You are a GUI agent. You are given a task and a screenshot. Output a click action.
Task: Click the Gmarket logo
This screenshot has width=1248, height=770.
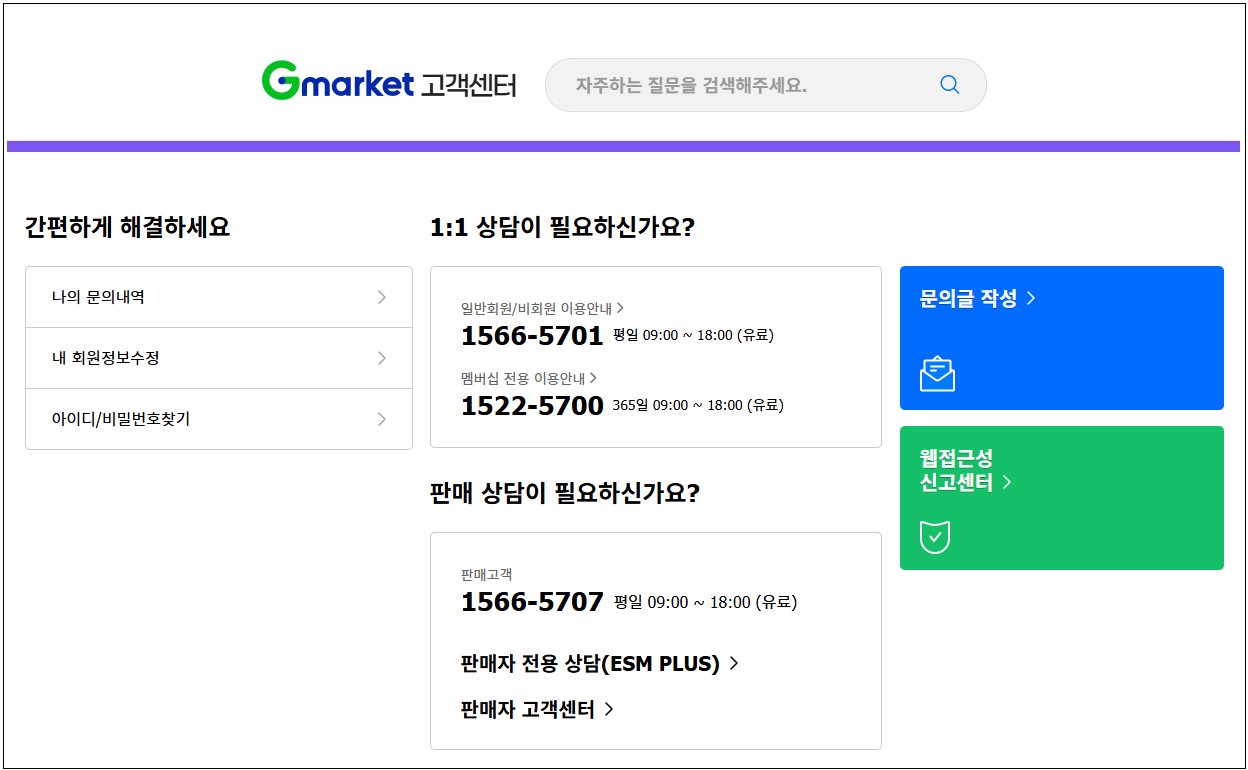pyautogui.click(x=337, y=83)
